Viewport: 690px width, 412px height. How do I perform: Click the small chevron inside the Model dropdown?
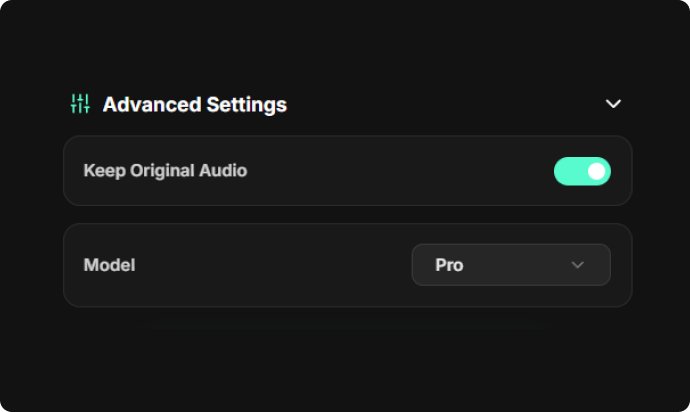click(x=577, y=265)
